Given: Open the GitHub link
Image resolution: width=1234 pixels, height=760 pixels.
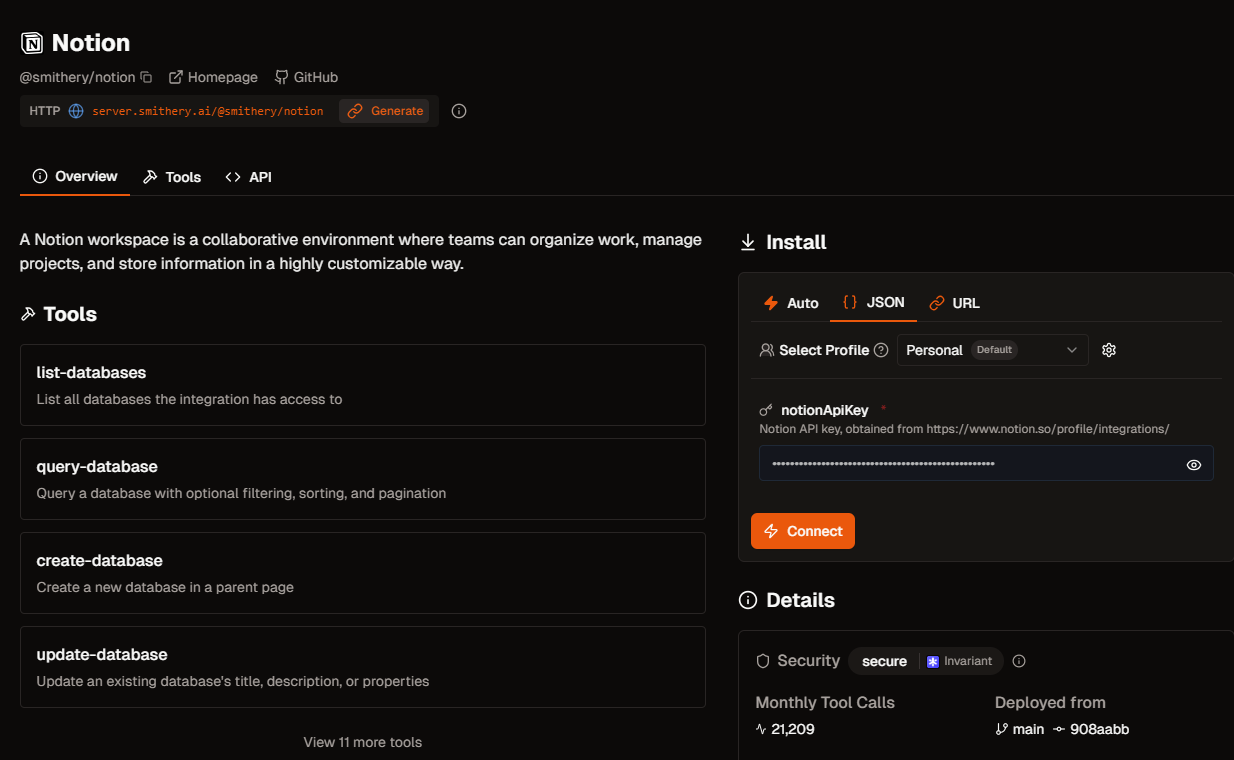Looking at the screenshot, I should [x=306, y=77].
